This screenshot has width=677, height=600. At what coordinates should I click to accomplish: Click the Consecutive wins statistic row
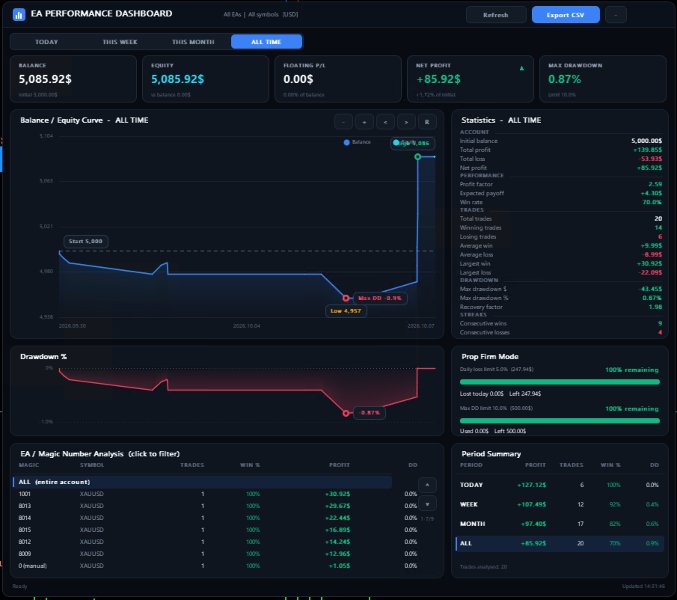click(560, 324)
